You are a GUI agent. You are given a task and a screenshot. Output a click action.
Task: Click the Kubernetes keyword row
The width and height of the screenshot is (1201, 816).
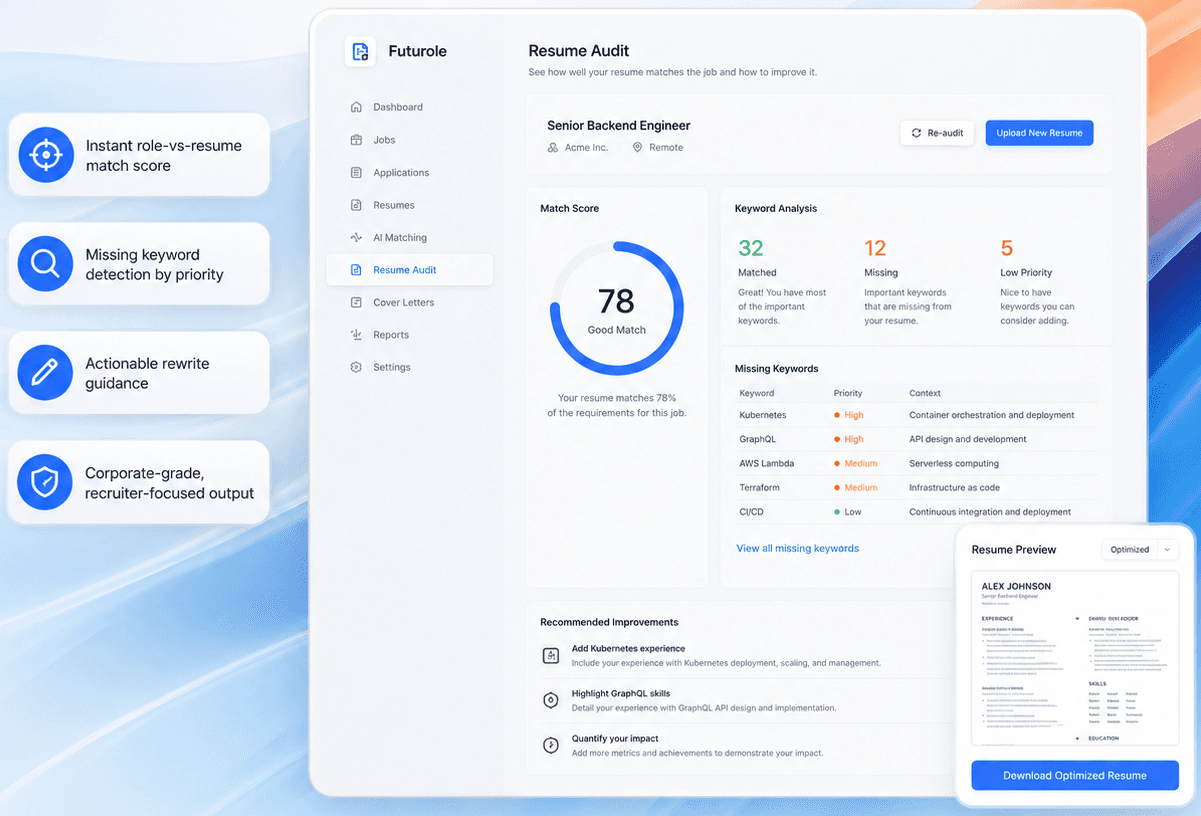pos(916,415)
